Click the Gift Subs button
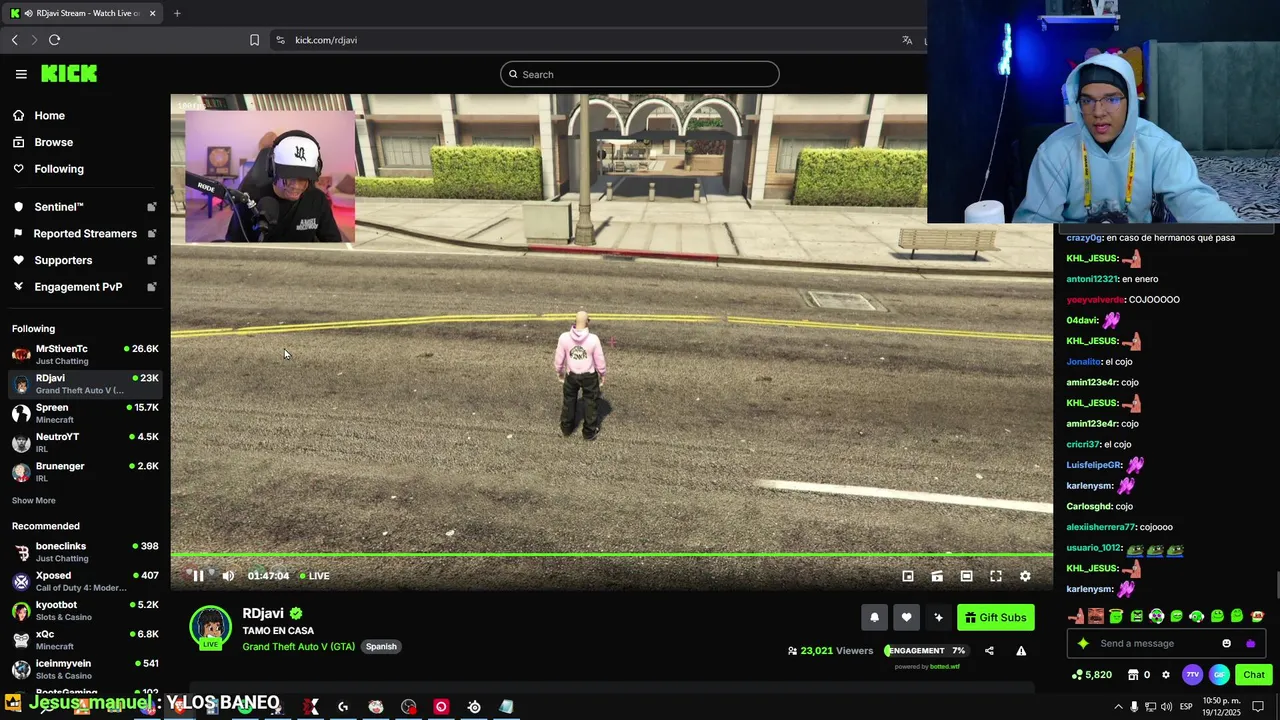The width and height of the screenshot is (1280, 720). [x=995, y=617]
